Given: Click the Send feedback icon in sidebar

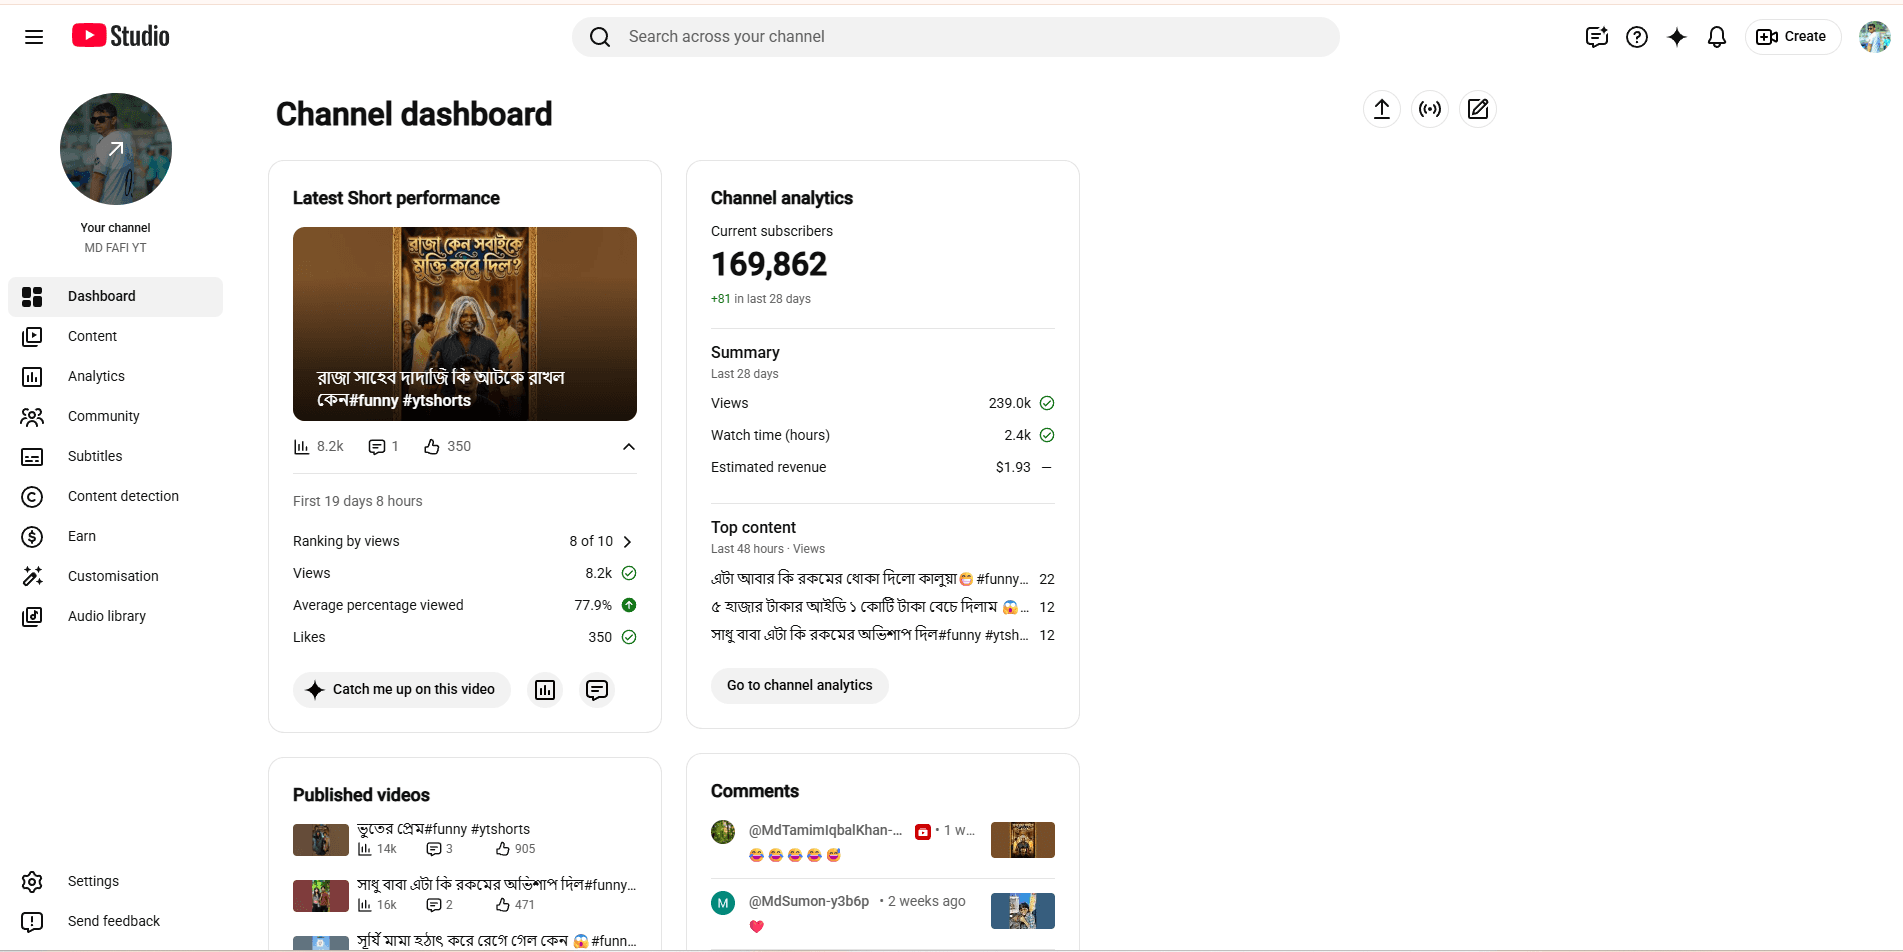Looking at the screenshot, I should click(32, 922).
